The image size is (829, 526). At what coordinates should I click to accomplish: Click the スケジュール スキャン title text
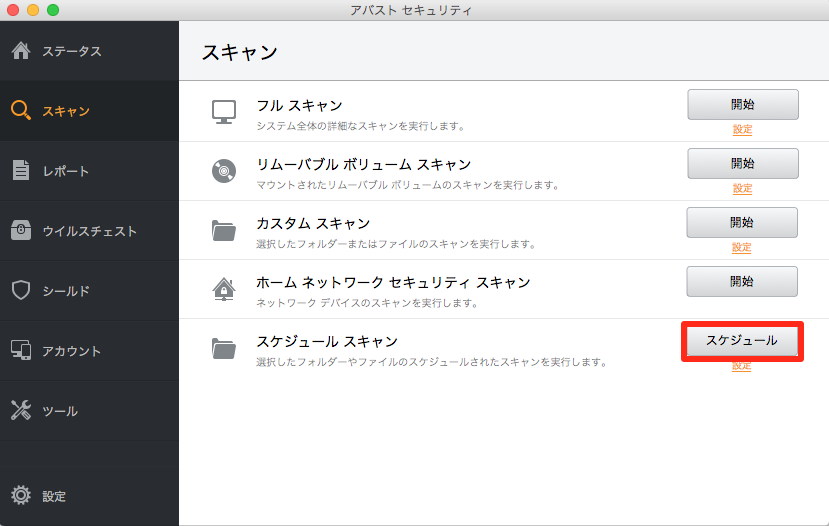pos(327,342)
